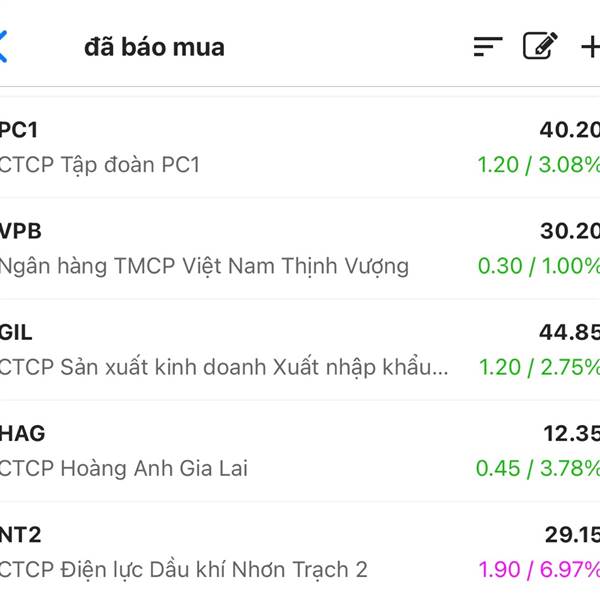The height and width of the screenshot is (600, 600).
Task: Tap VPB change 0.30 / 1.00%
Action: tap(539, 266)
